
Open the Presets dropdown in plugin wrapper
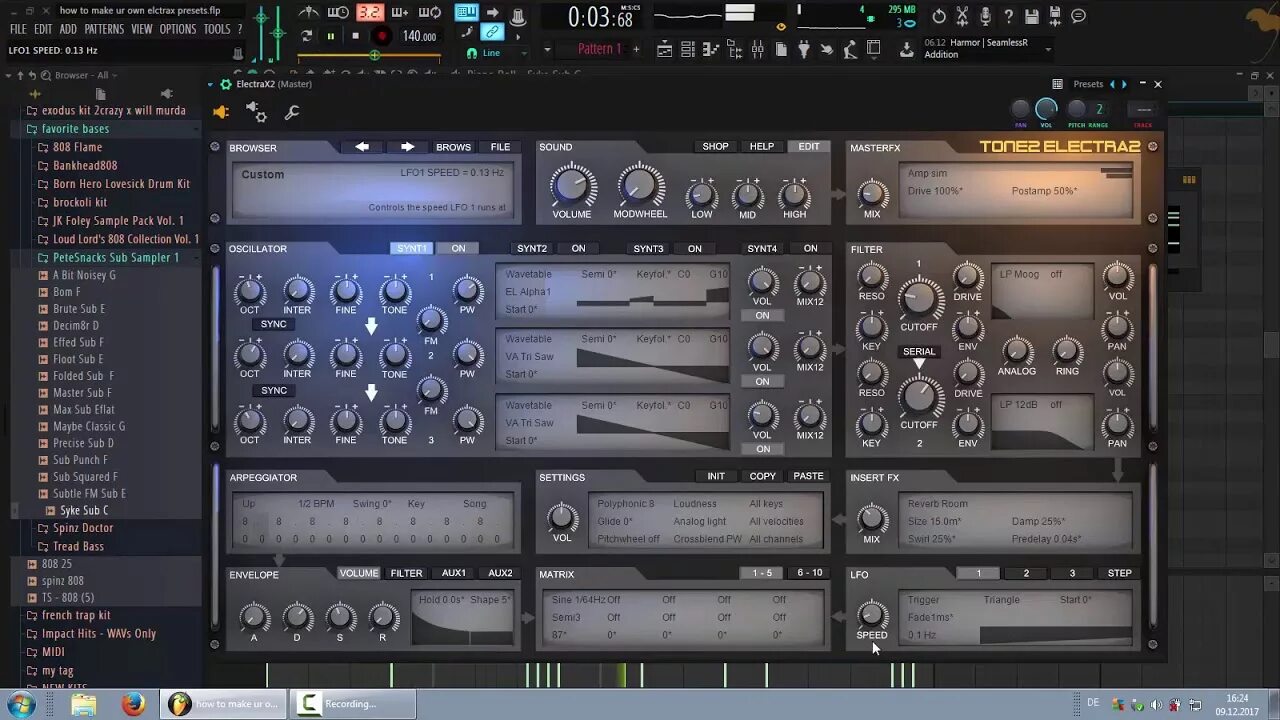pos(1088,84)
